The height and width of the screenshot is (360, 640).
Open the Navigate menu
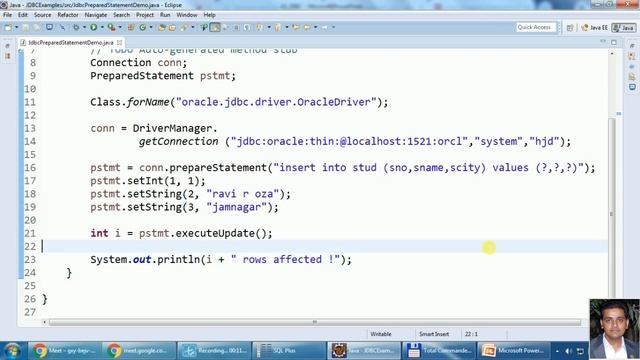[96, 15]
